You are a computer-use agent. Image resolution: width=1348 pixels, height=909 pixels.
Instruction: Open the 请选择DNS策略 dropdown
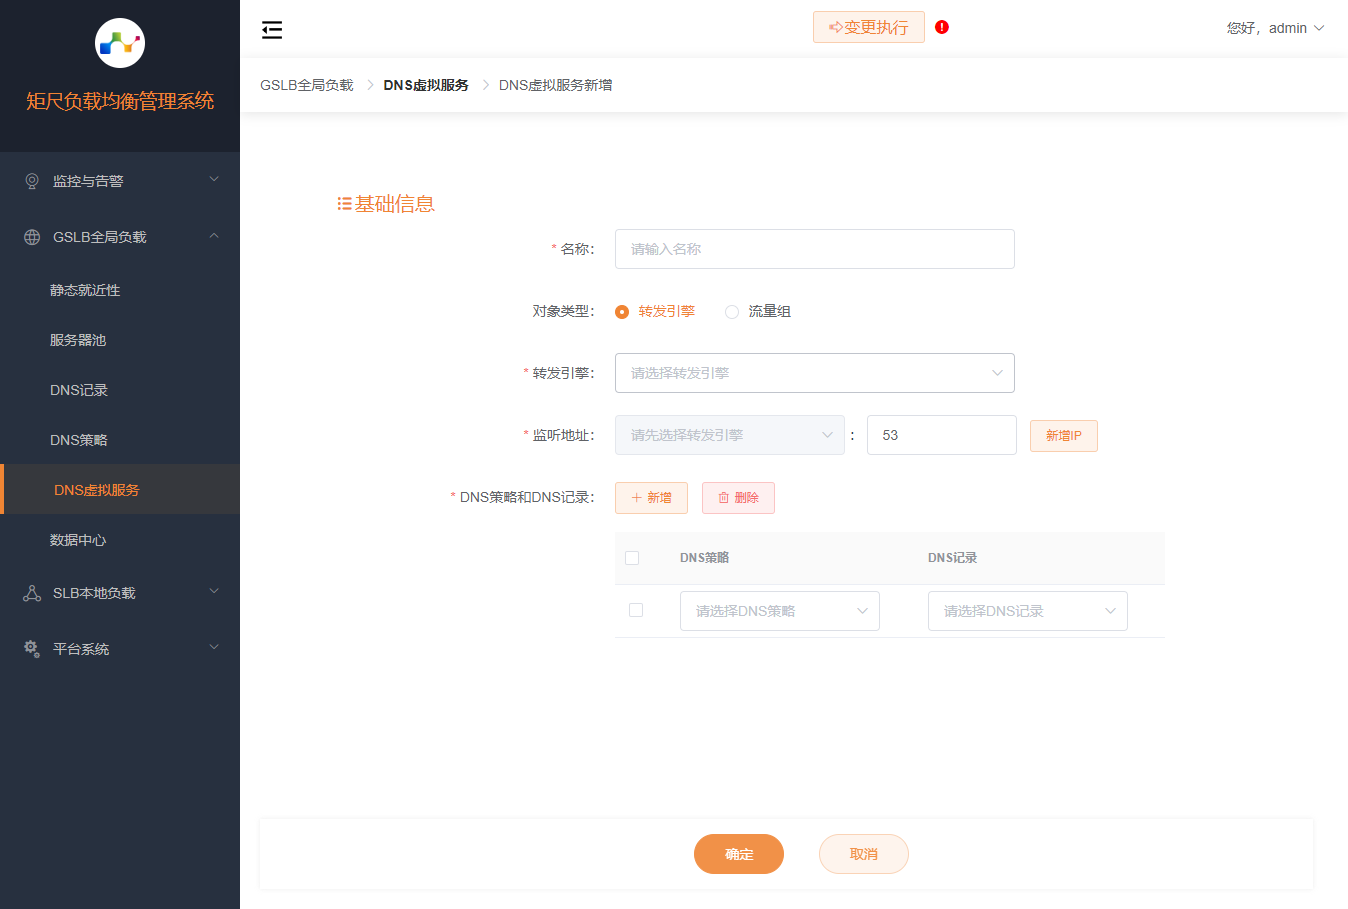click(779, 610)
